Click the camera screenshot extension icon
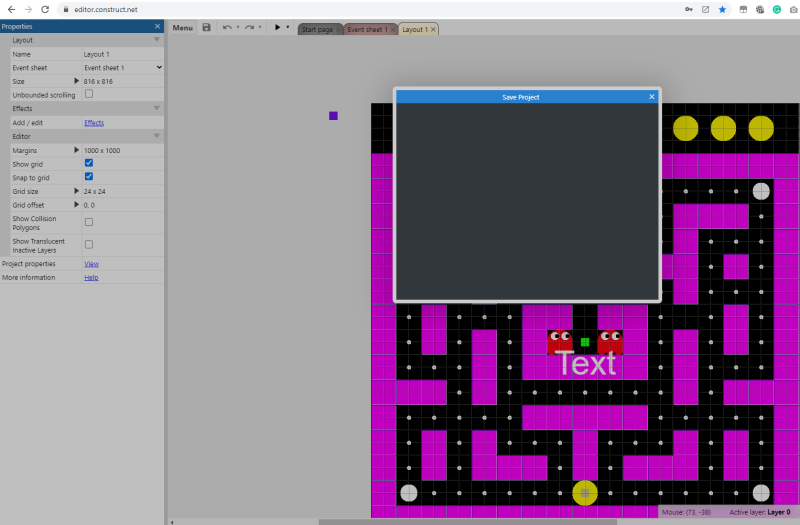This screenshot has width=800, height=525. [794, 9]
